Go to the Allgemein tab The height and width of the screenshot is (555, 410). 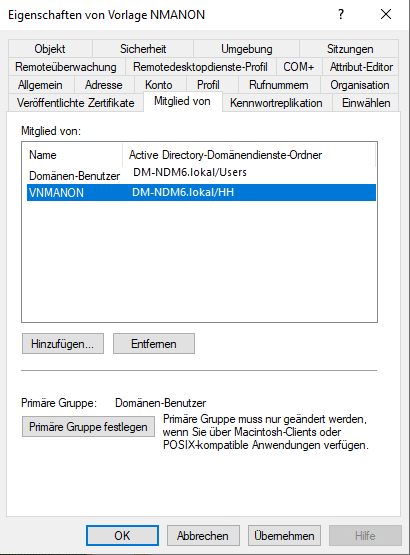click(40, 85)
